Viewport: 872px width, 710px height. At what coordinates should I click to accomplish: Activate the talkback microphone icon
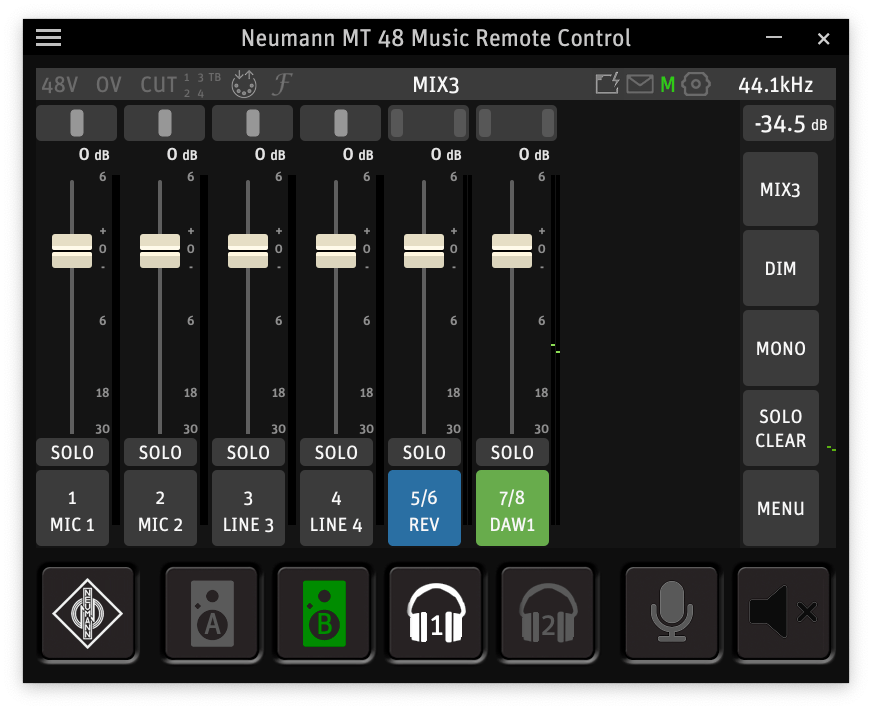coord(671,613)
